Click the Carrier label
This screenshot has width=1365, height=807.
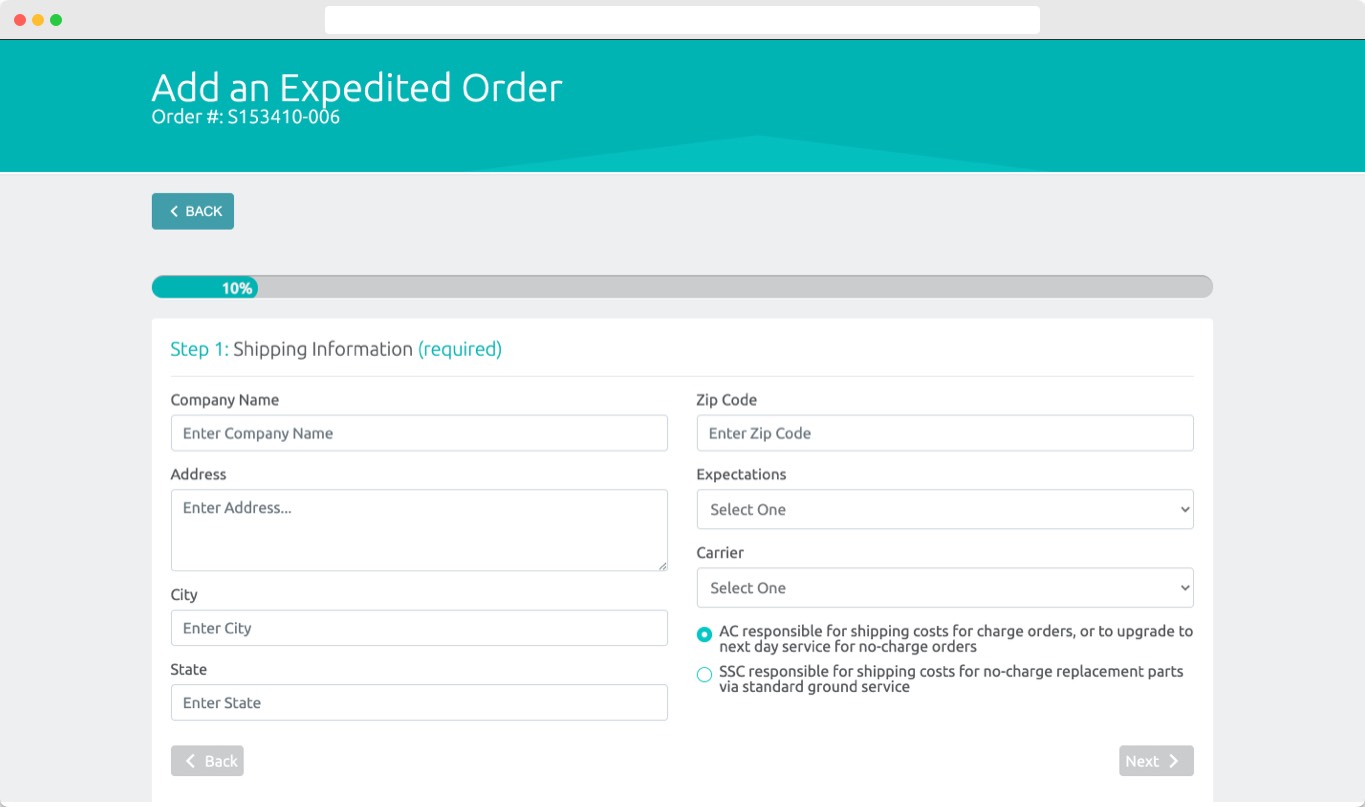click(x=720, y=552)
